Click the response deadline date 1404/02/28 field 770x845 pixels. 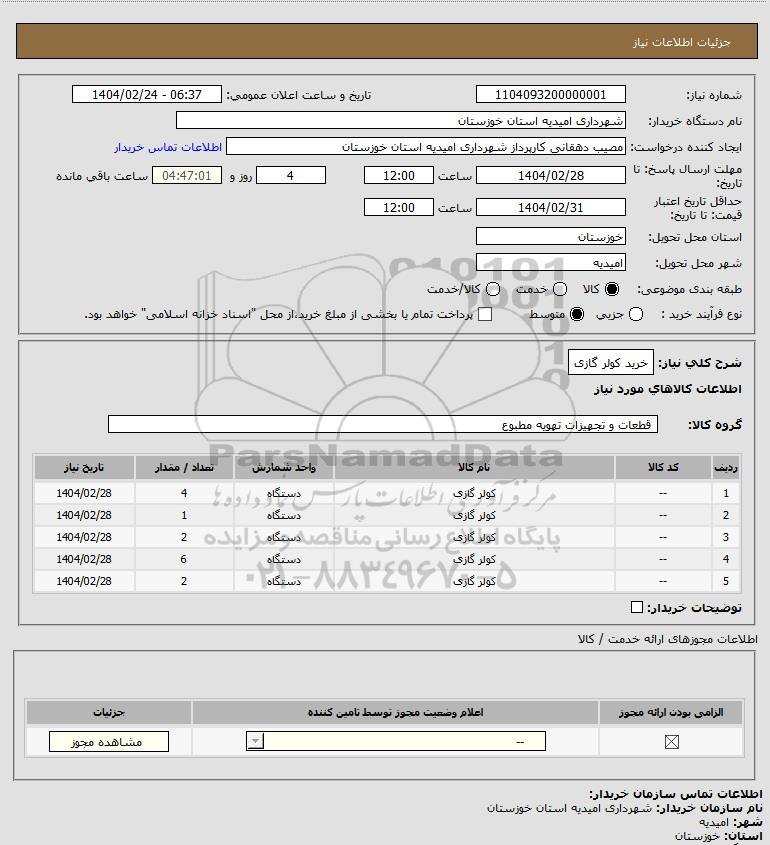[551, 176]
